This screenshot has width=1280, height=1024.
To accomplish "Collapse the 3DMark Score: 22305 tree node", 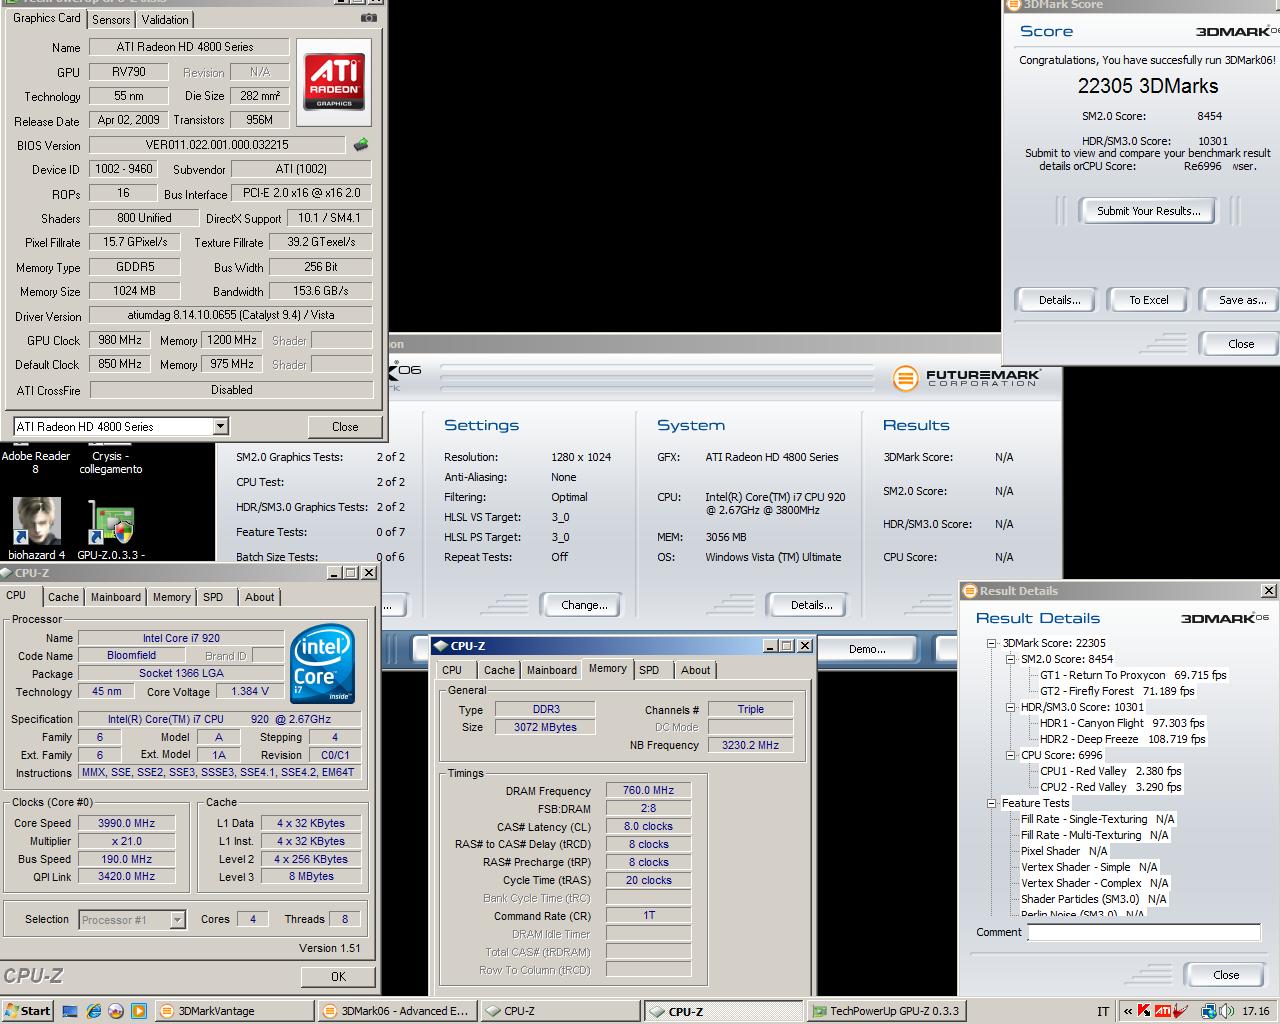I will click(x=991, y=644).
